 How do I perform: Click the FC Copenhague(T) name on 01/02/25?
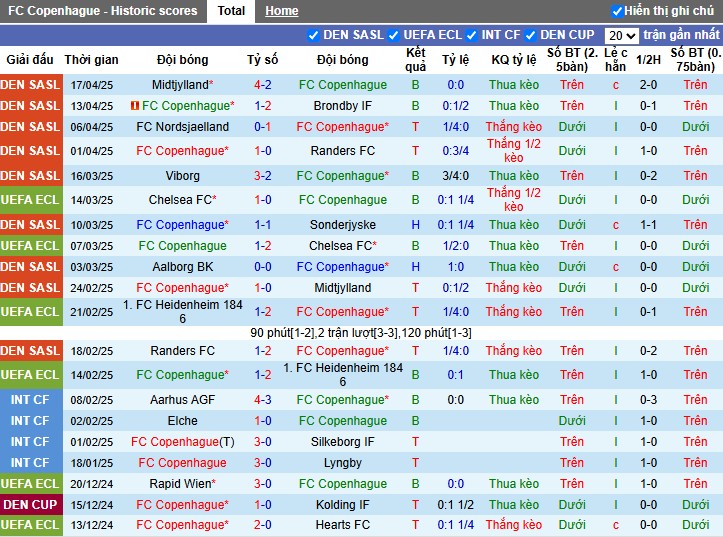click(183, 442)
